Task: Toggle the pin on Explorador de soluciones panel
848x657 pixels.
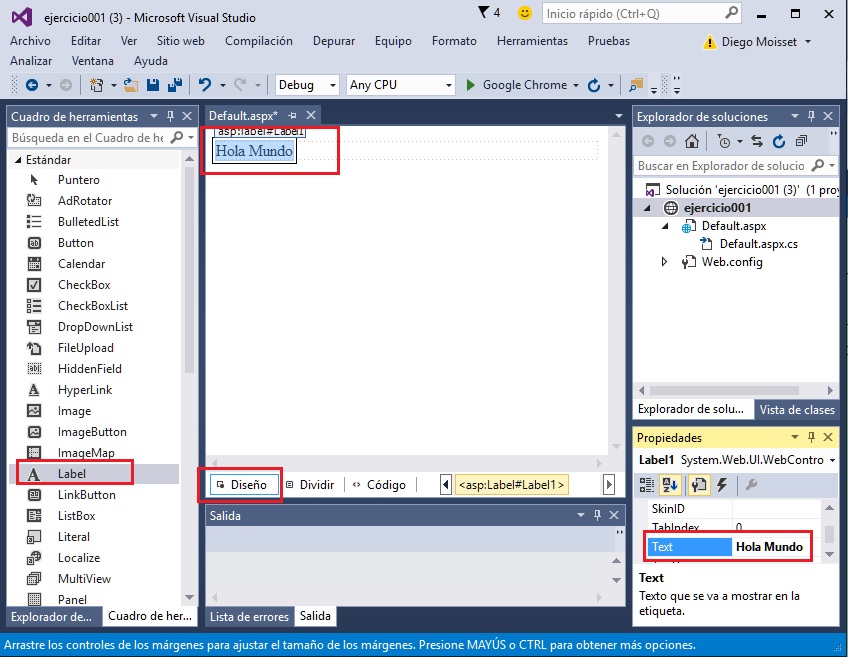Action: (x=811, y=116)
